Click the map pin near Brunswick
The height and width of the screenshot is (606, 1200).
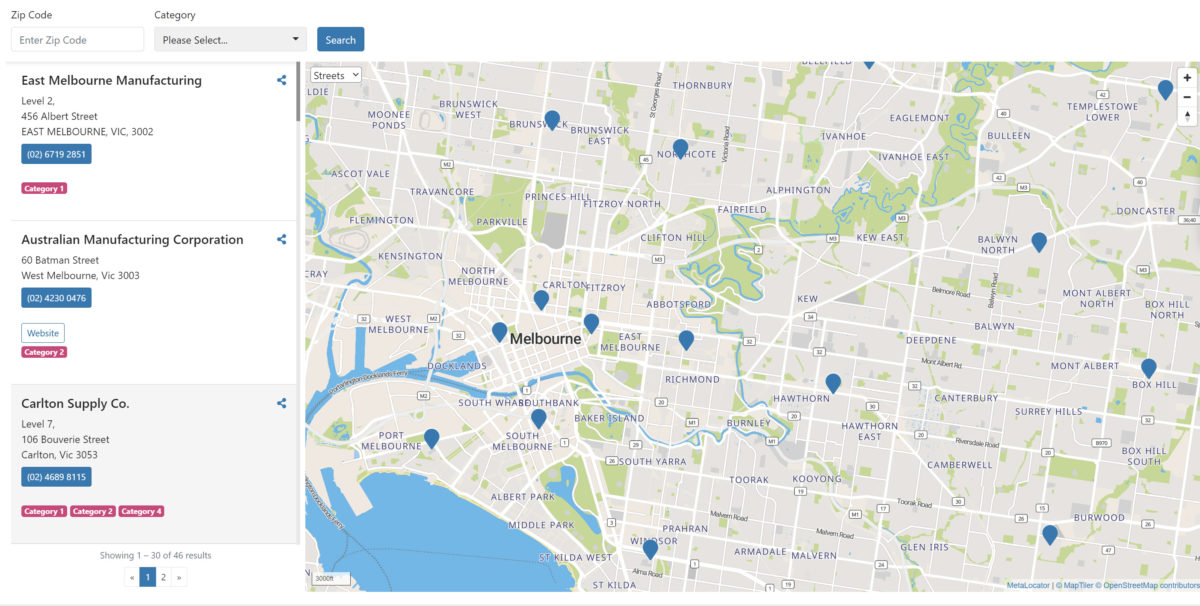[x=552, y=119]
